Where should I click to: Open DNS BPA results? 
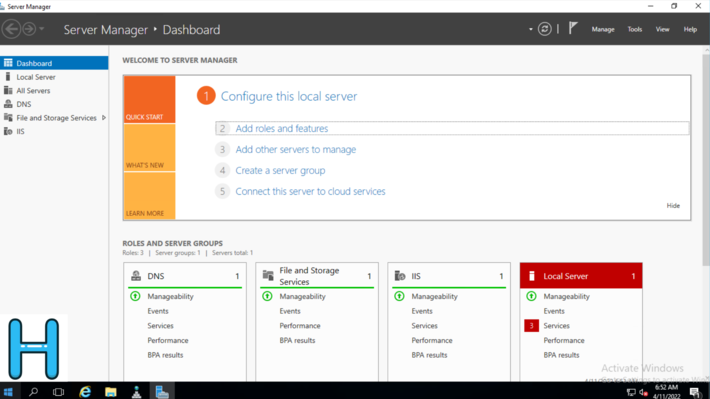pyautogui.click(x=165, y=355)
